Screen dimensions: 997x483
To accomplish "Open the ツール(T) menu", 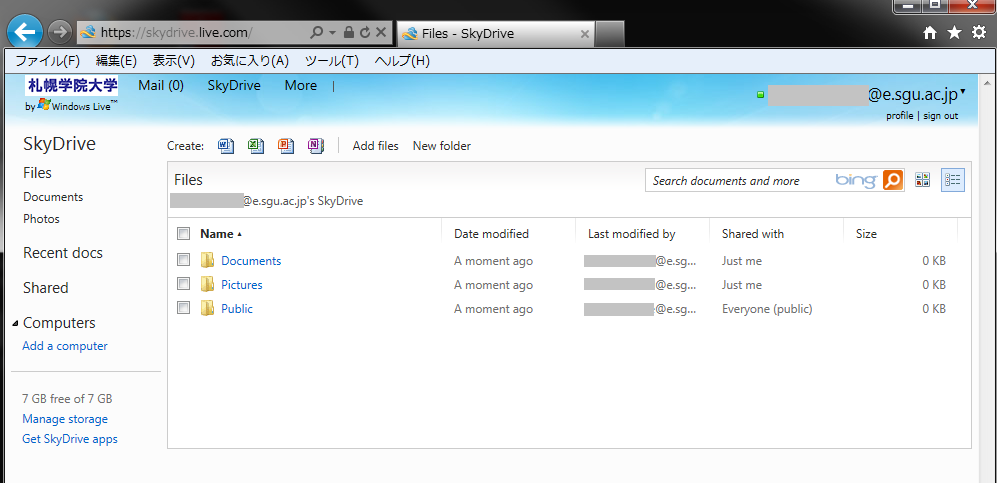I will (x=332, y=61).
